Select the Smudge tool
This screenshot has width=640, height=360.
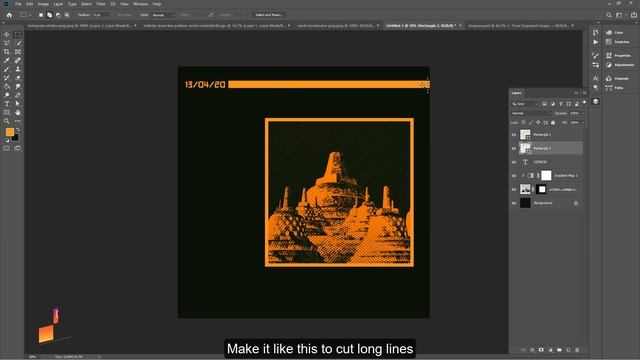click(x=18, y=87)
